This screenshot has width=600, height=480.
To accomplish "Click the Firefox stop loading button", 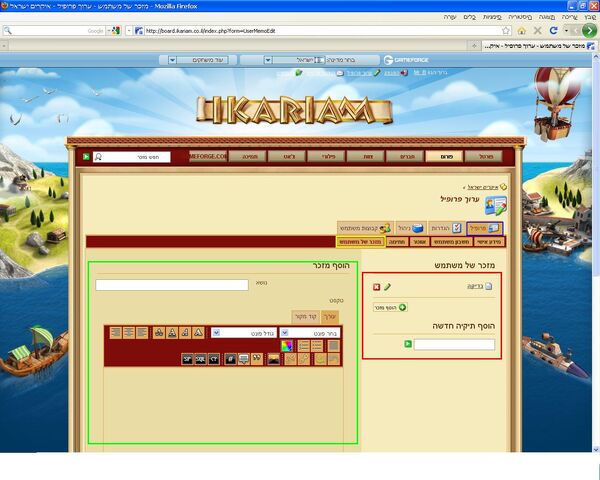I will (x=537, y=31).
